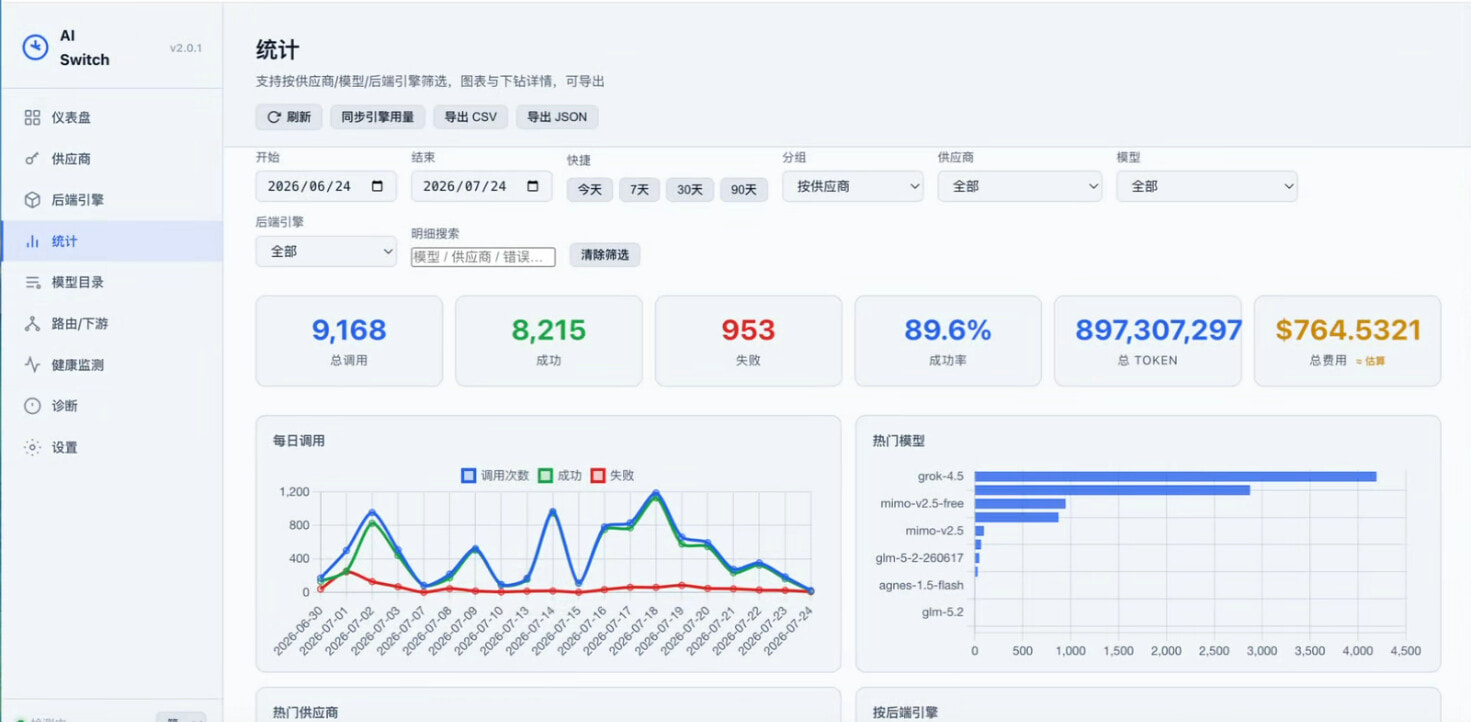Open the 供应商 filter dropdown
This screenshot has height=722, width=1471.
1020,186
